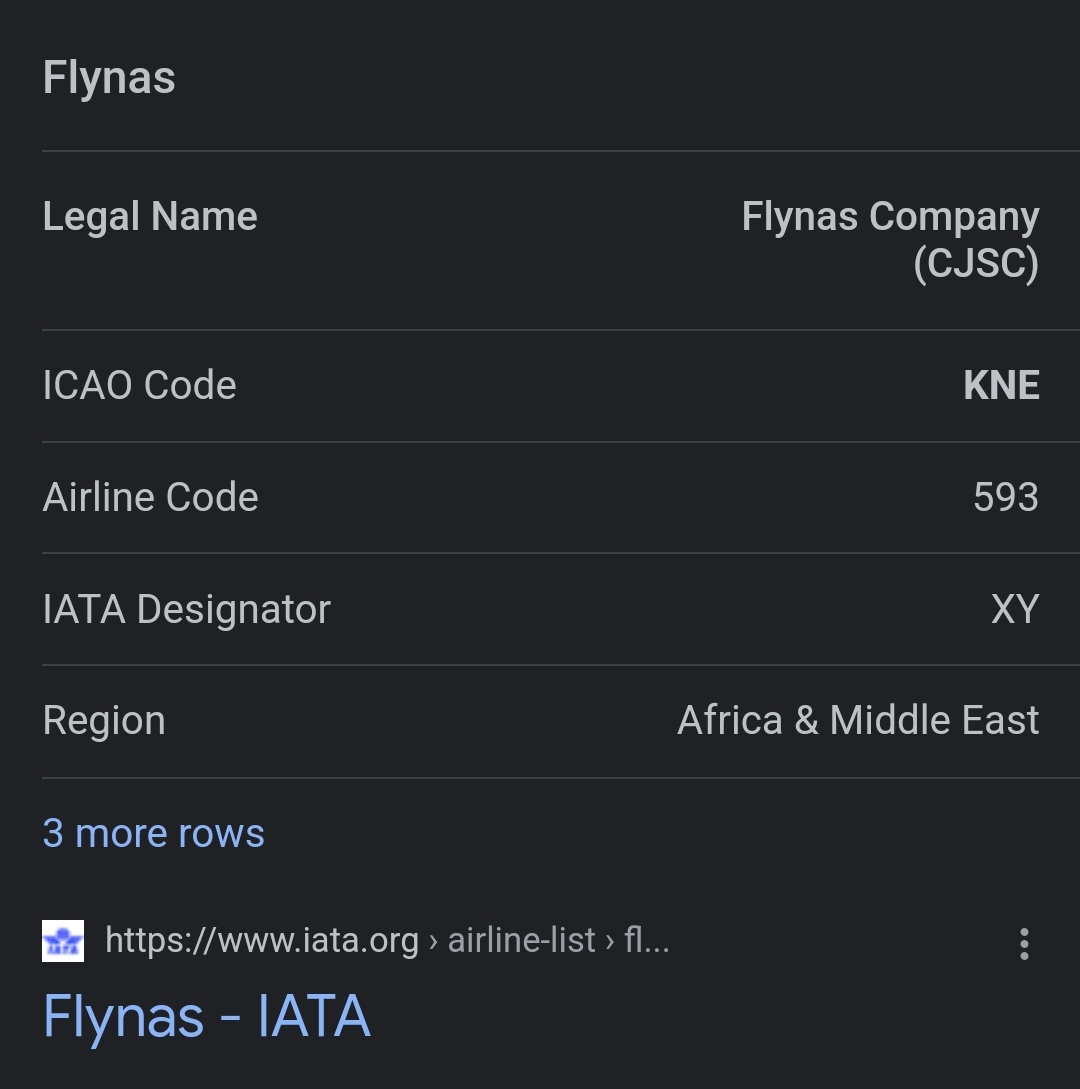Expand the '3 more rows' link
The image size is (1080, 1089).
154,833
